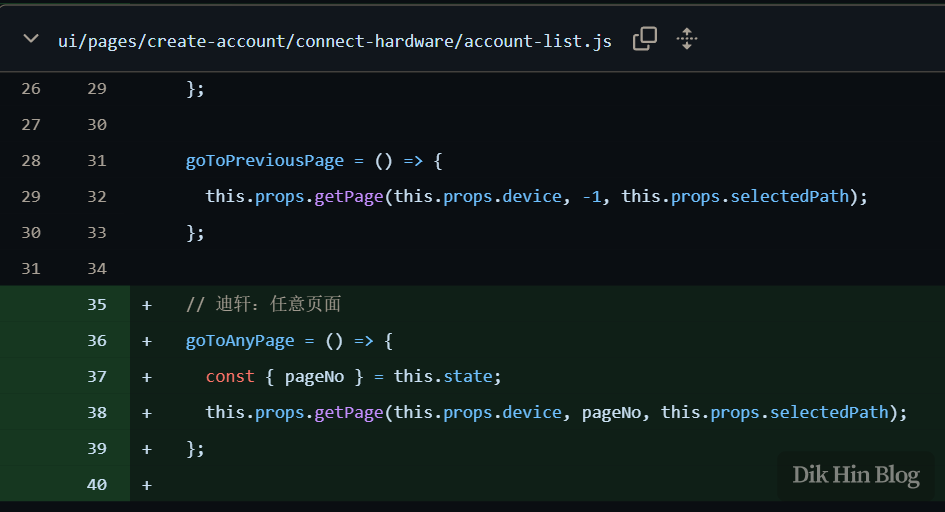The height and width of the screenshot is (512, 945).
Task: Click the Dik Hin Blog watermark
Action: pos(855,475)
